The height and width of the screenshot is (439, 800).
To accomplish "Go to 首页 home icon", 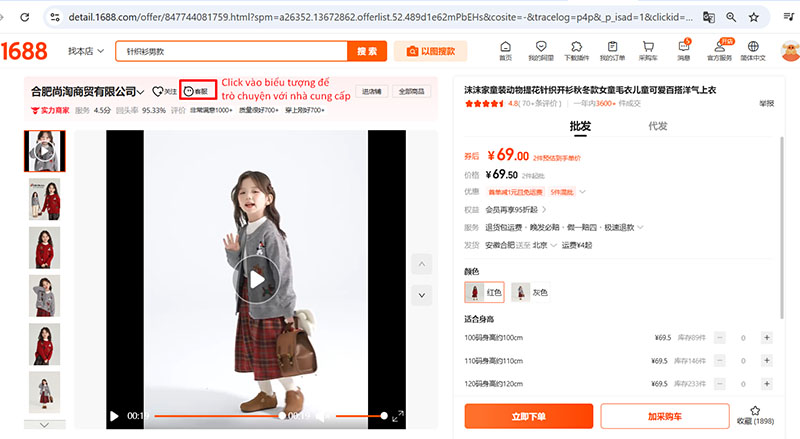I will click(505, 45).
